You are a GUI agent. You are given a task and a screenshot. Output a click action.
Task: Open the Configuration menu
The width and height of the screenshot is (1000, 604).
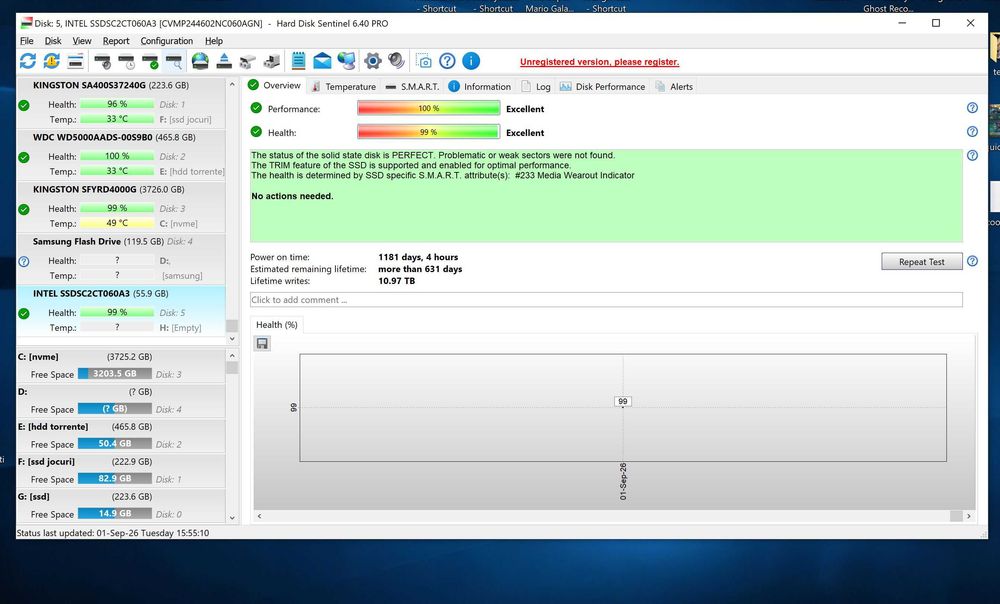[166, 41]
